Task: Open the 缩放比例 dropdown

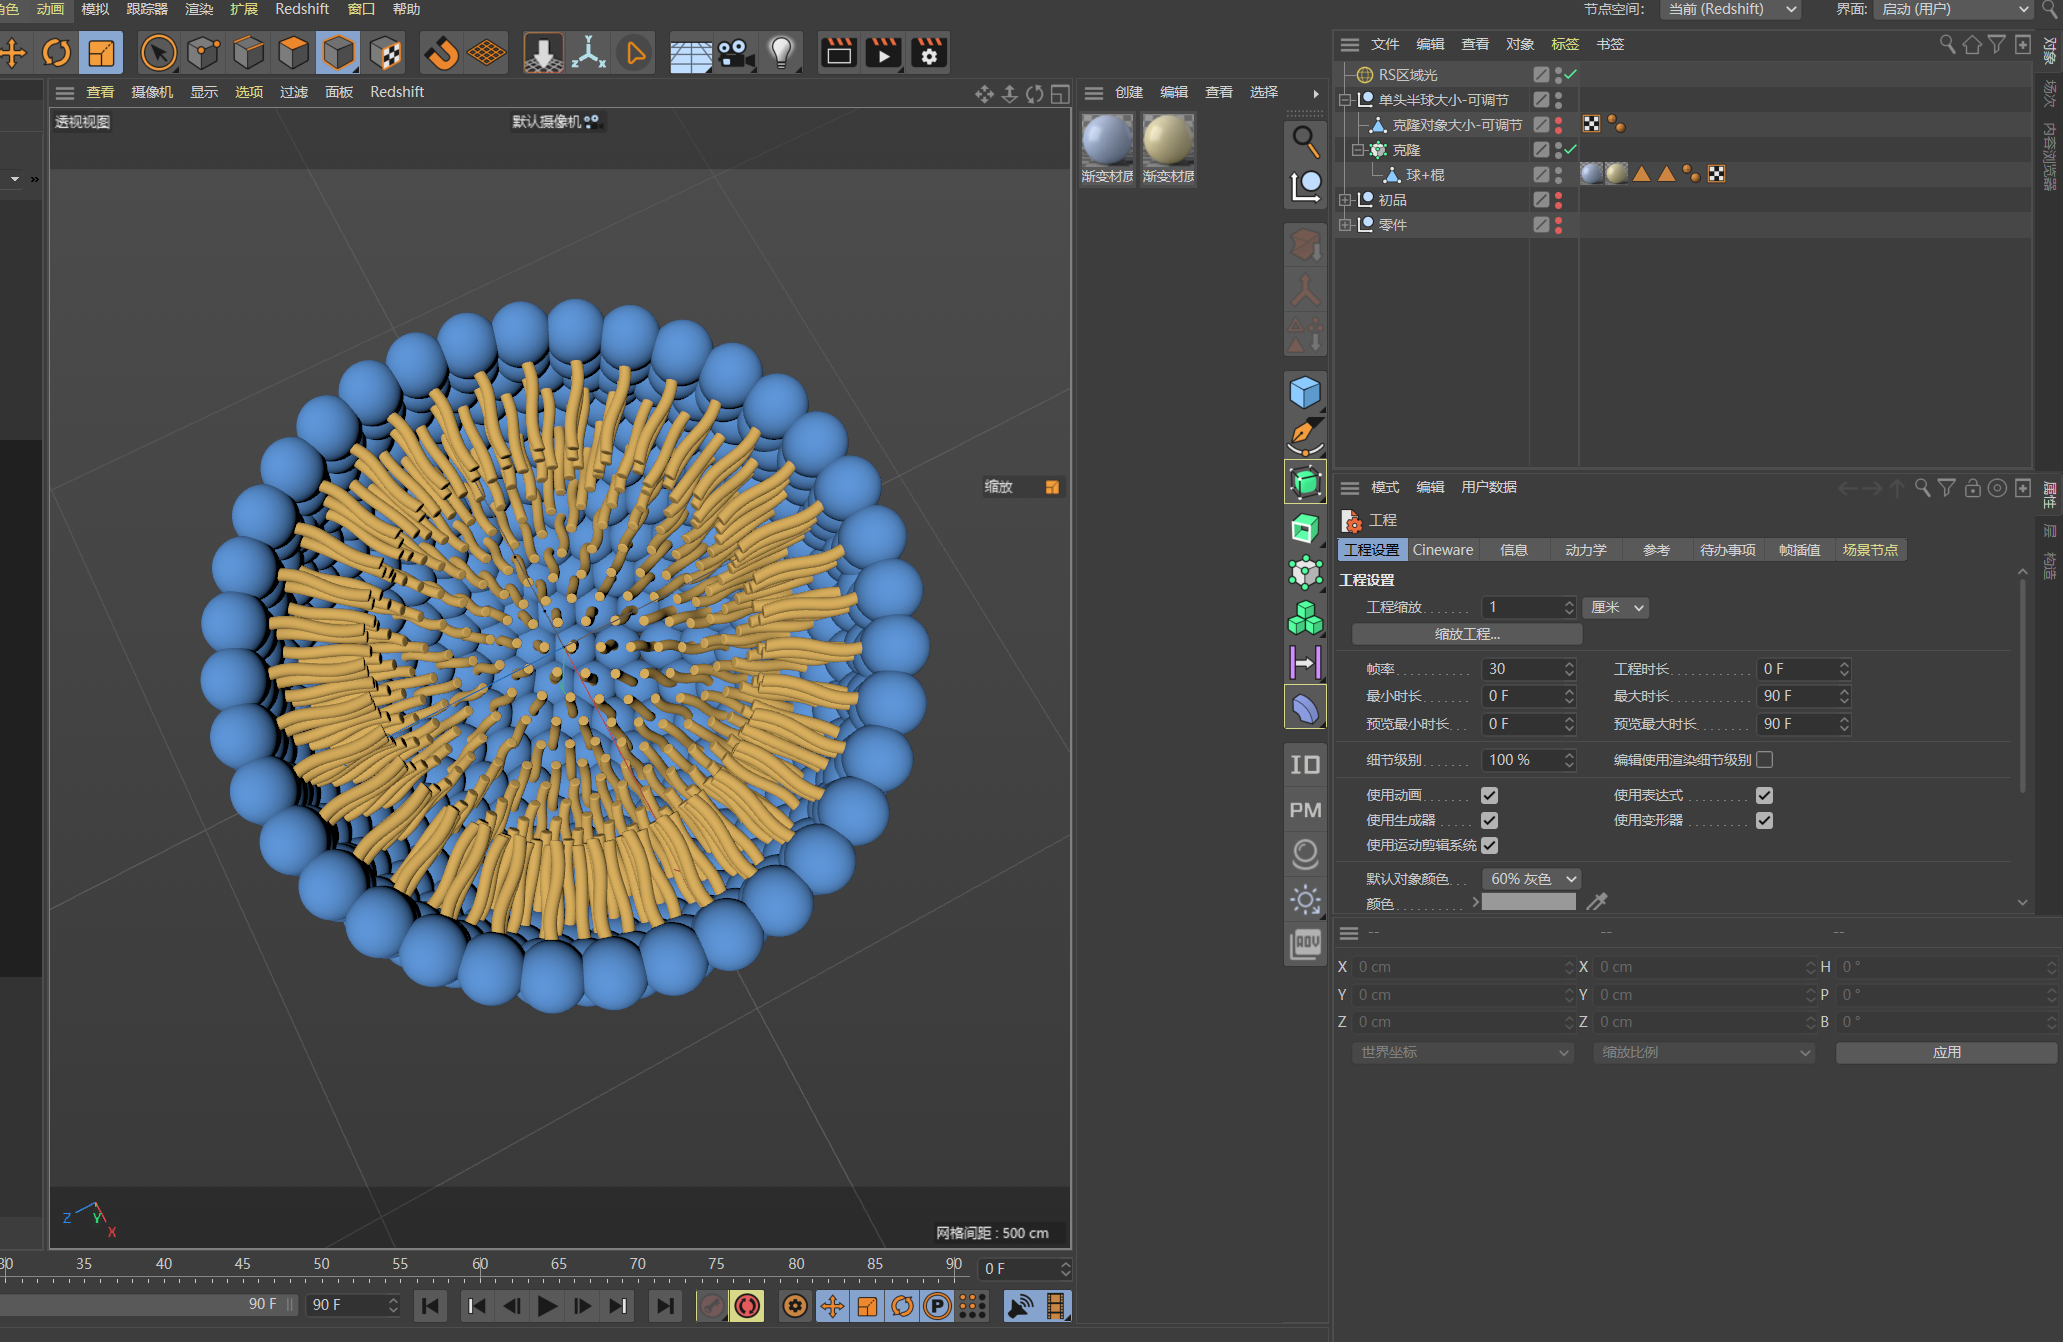Action: 1704,1053
